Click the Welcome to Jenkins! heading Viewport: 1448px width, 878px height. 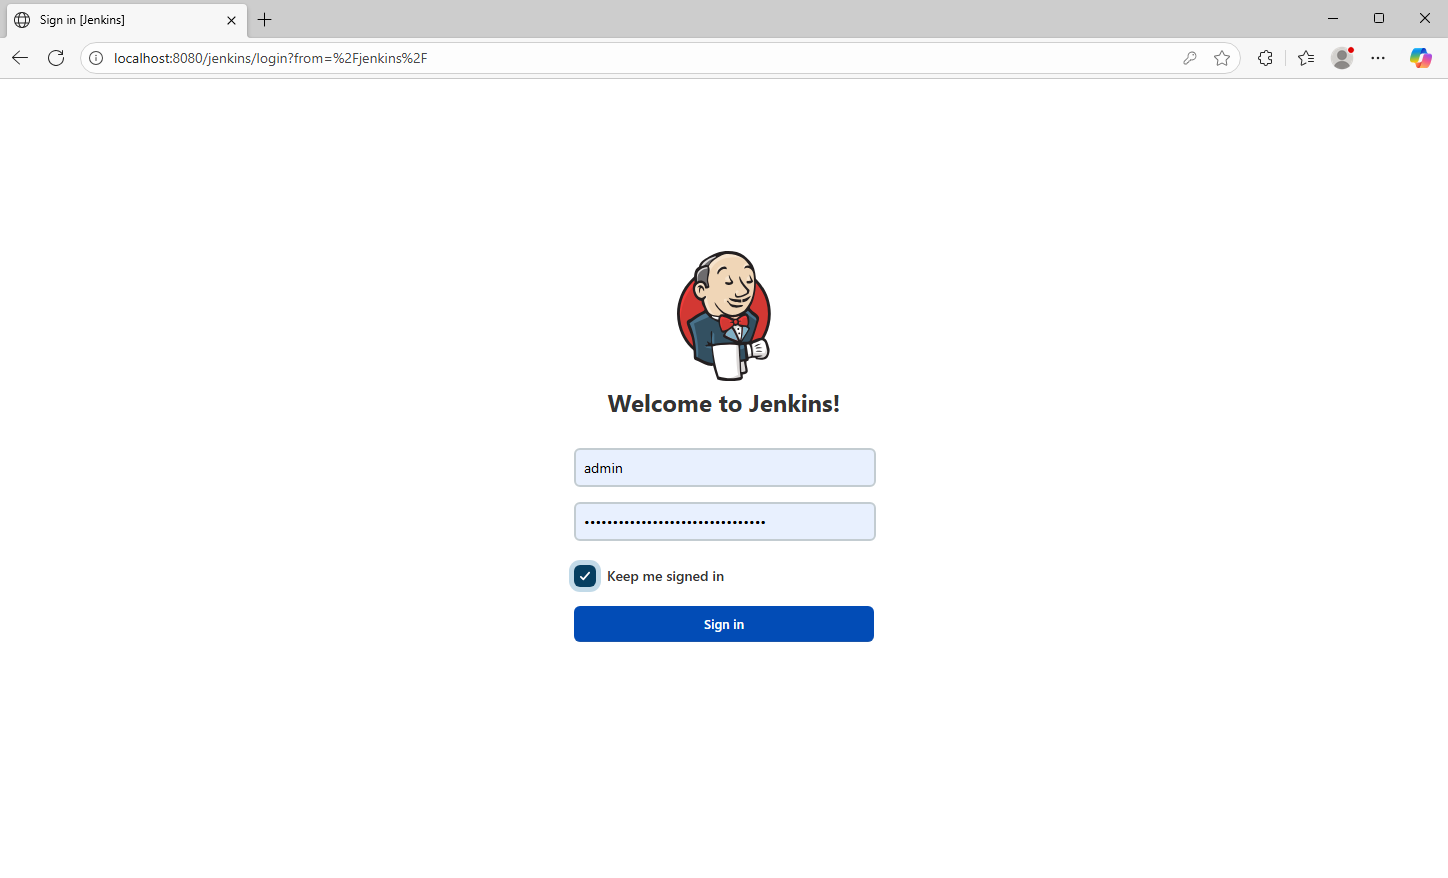click(x=724, y=403)
